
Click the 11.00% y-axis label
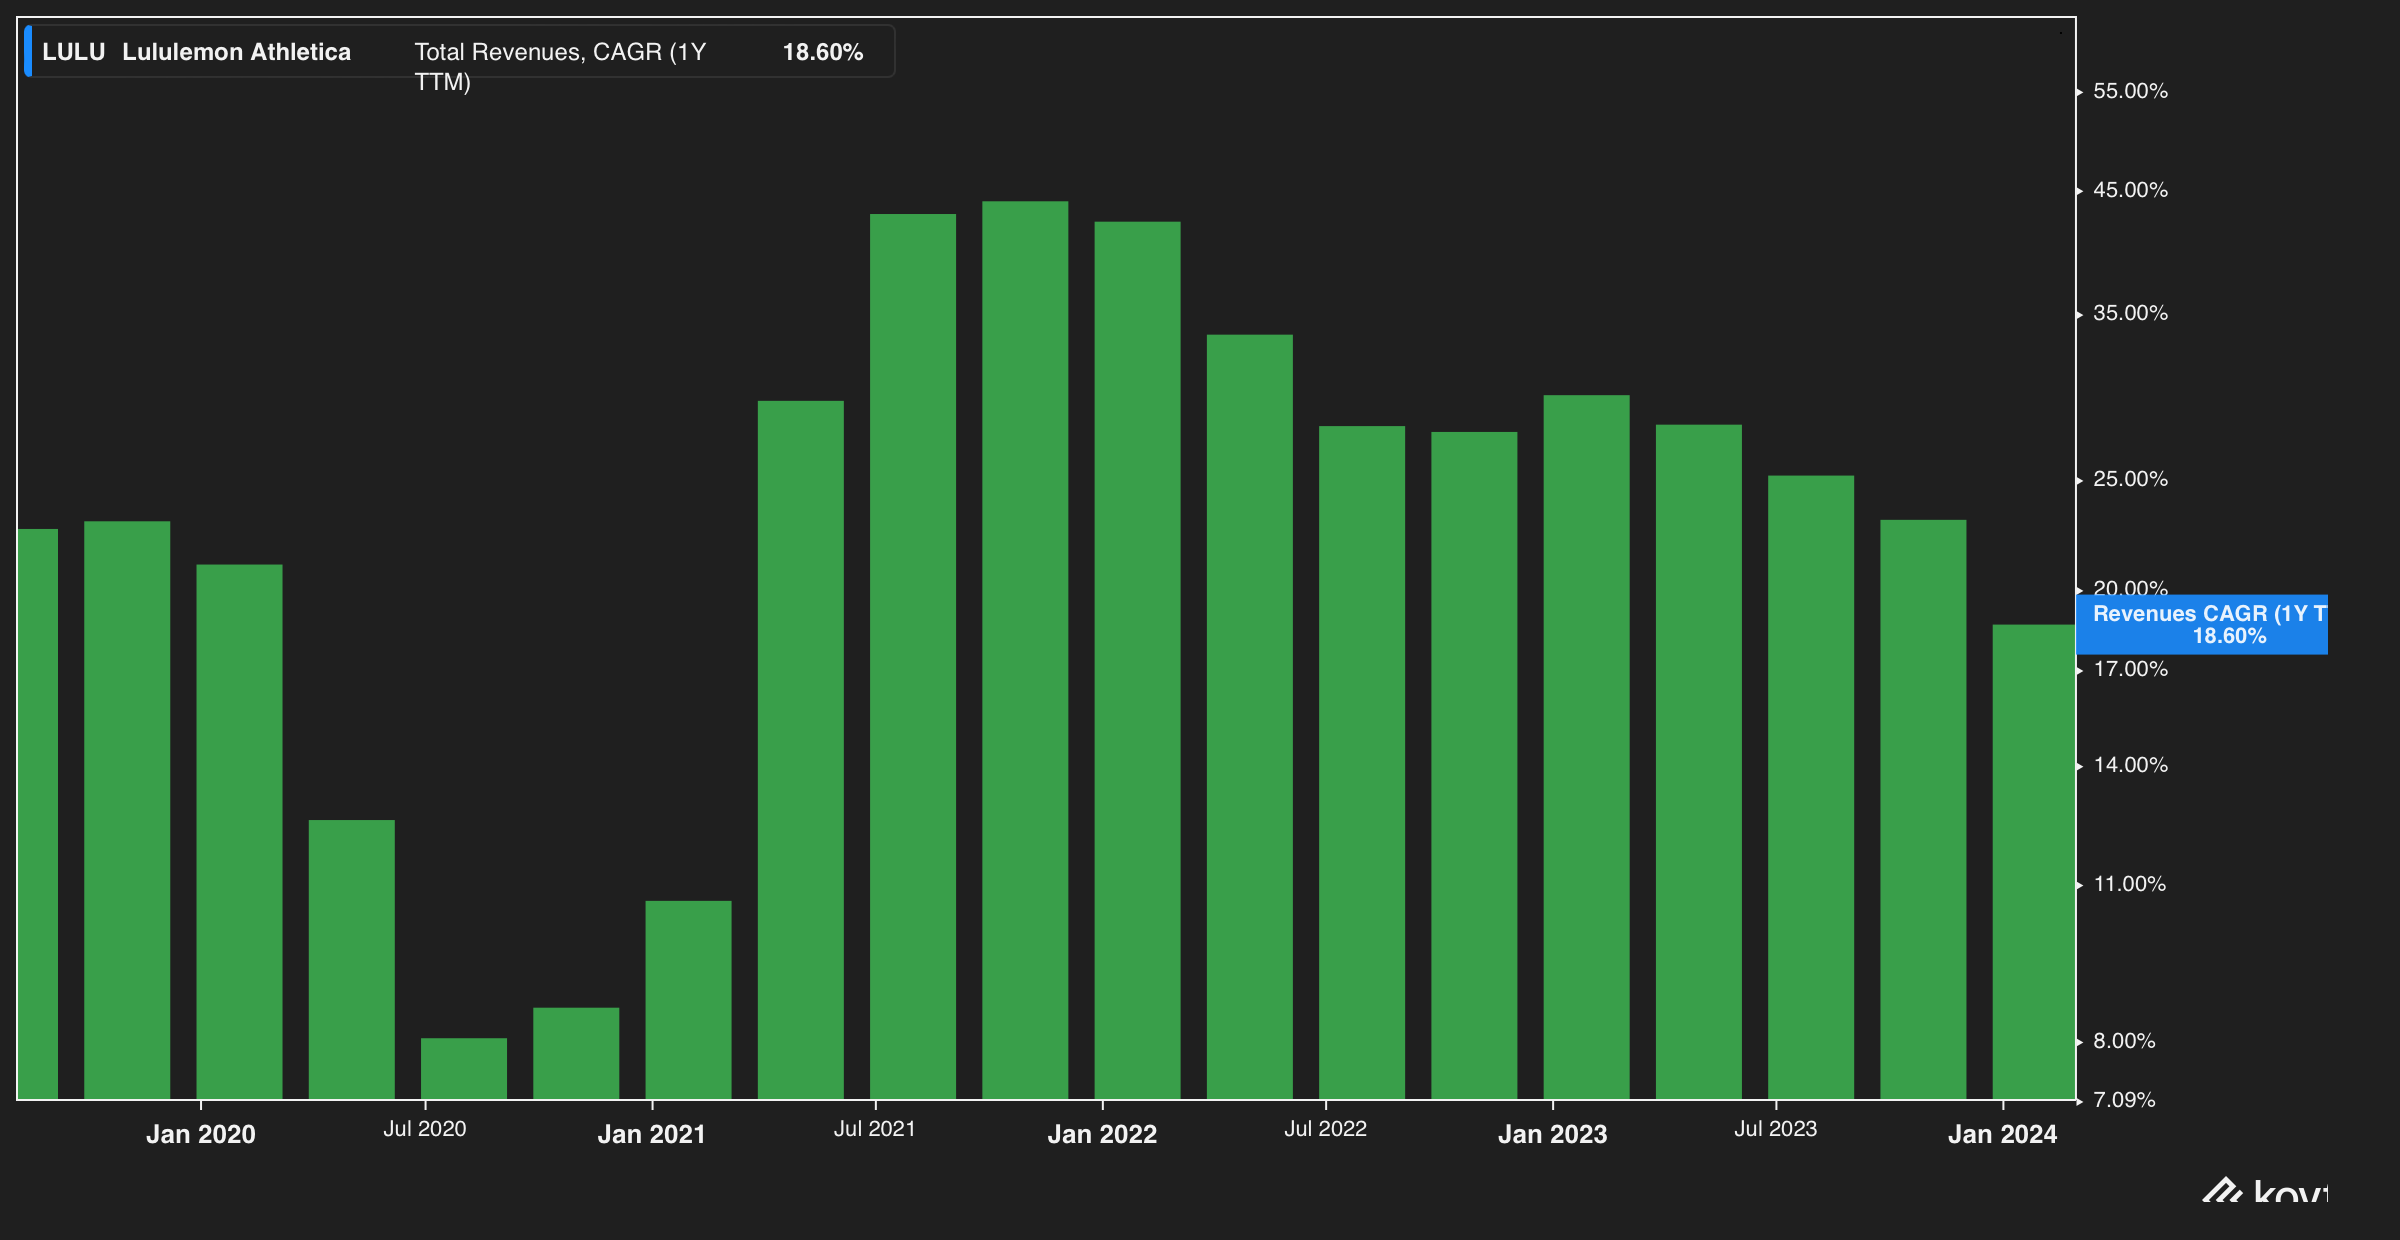point(2129,884)
